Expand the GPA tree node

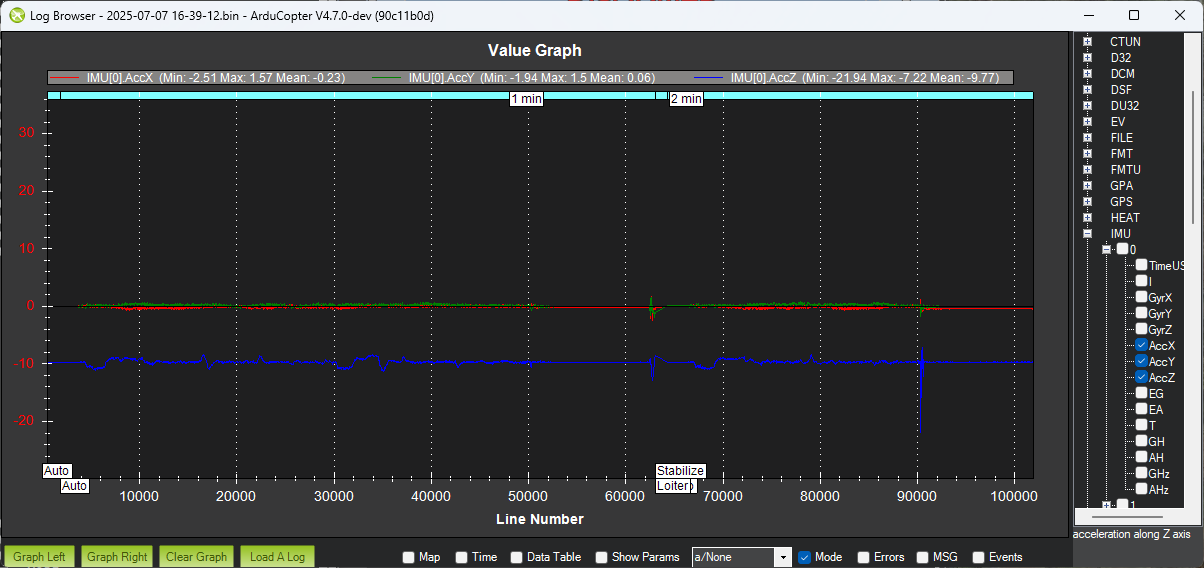coord(1087,186)
